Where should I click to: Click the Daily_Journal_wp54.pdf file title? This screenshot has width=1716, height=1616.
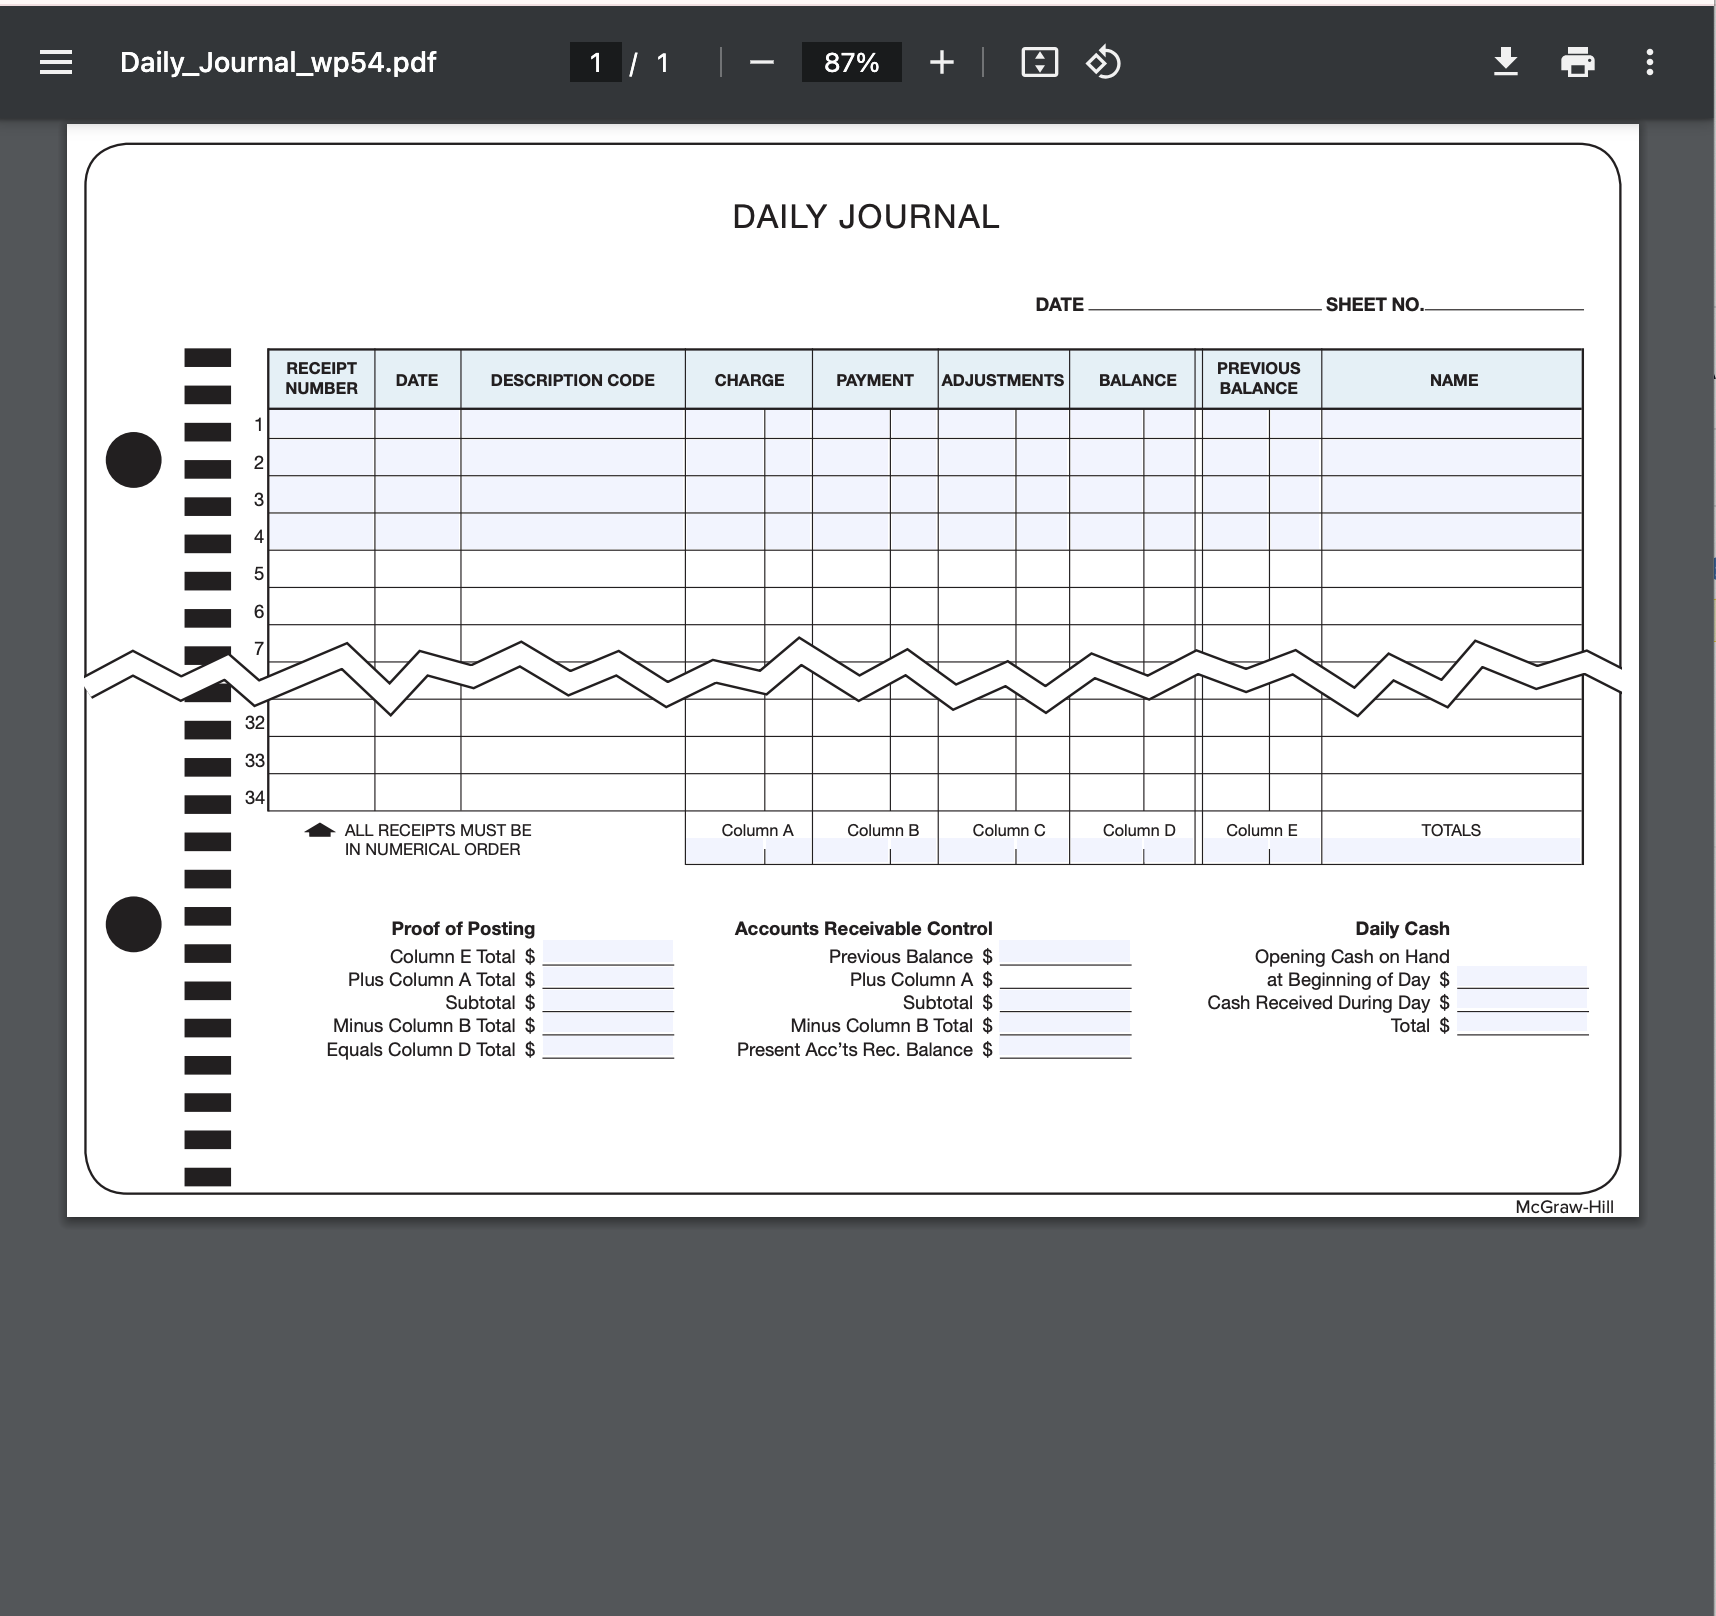coord(278,63)
